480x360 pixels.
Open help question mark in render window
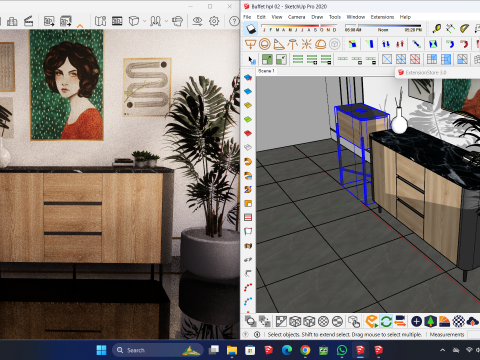(234, 21)
